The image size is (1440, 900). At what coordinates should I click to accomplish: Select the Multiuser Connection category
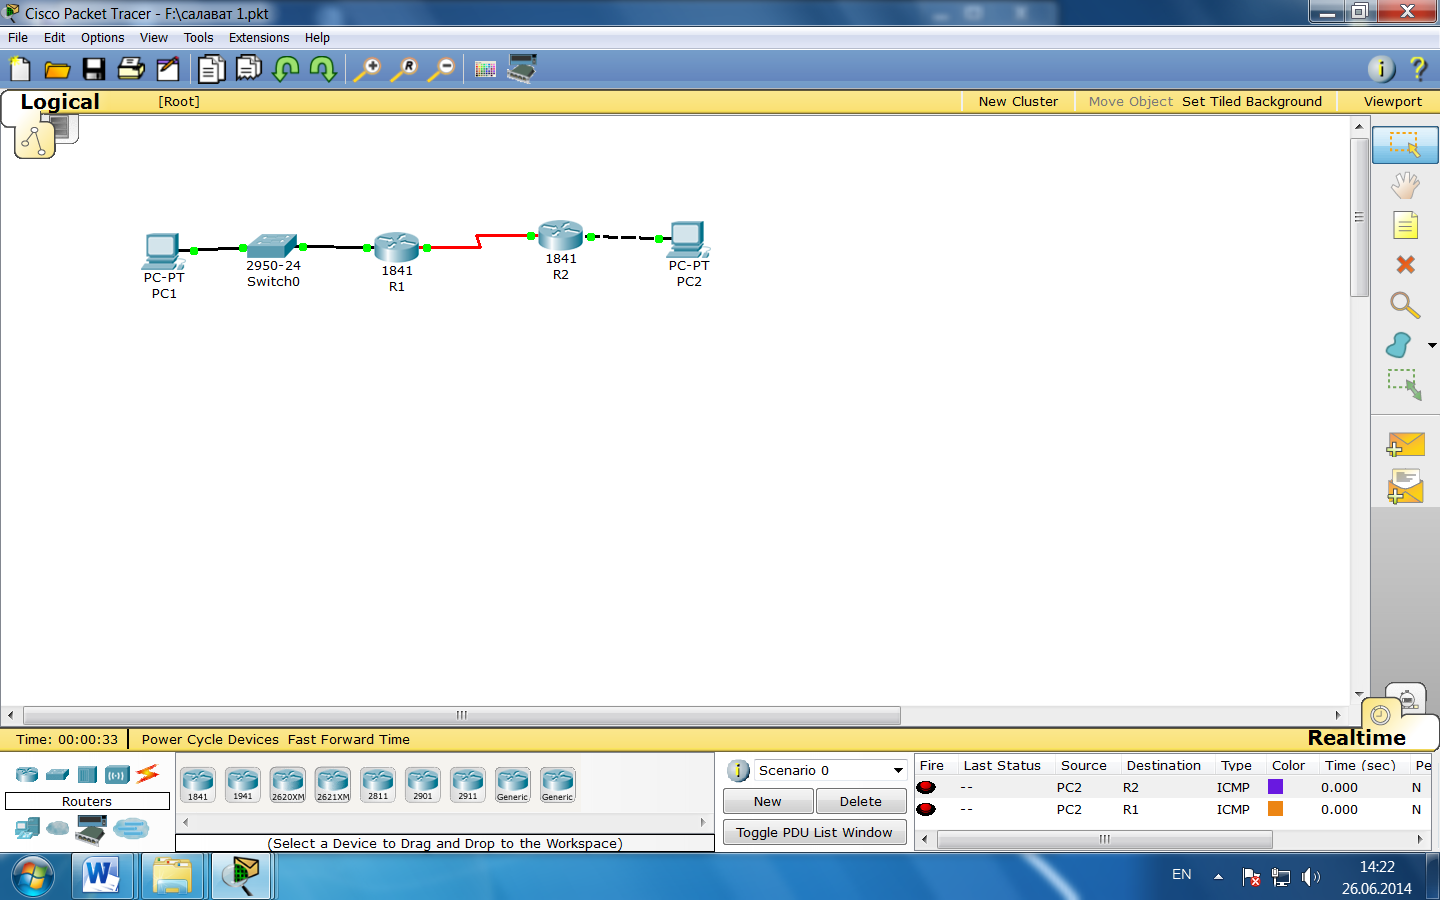coord(131,828)
